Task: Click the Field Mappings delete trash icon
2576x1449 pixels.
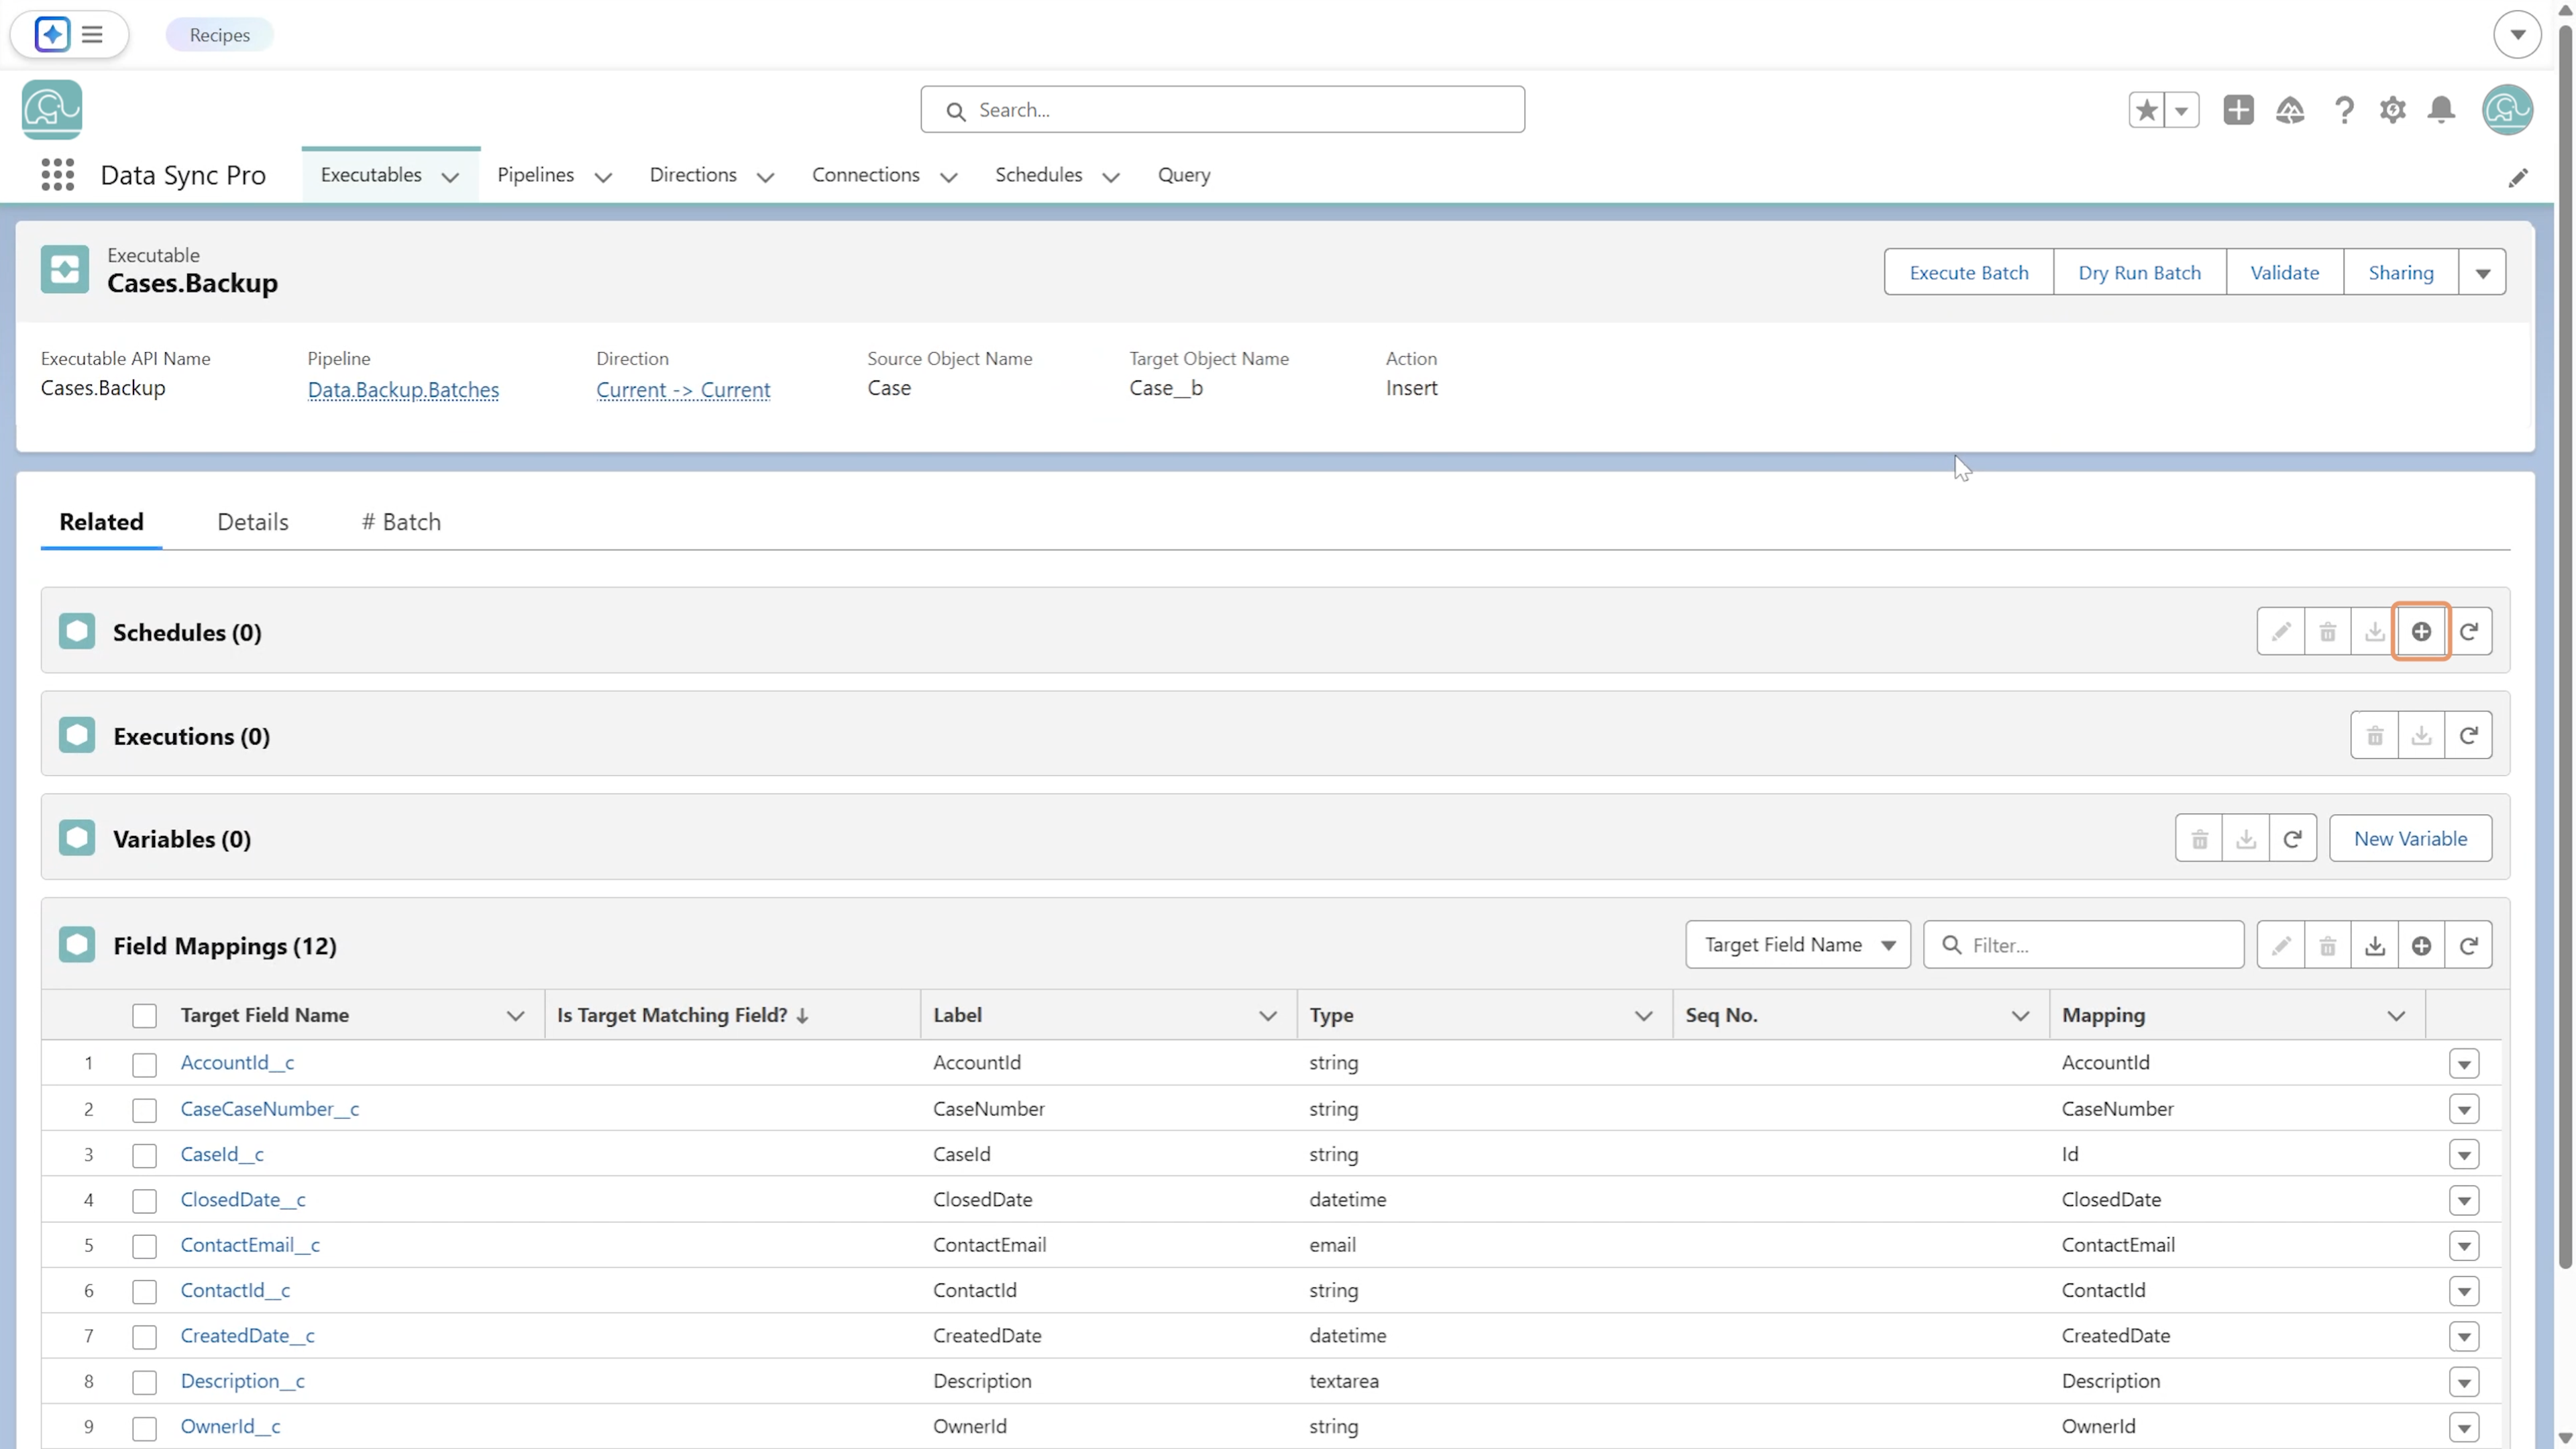Action: coord(2327,945)
